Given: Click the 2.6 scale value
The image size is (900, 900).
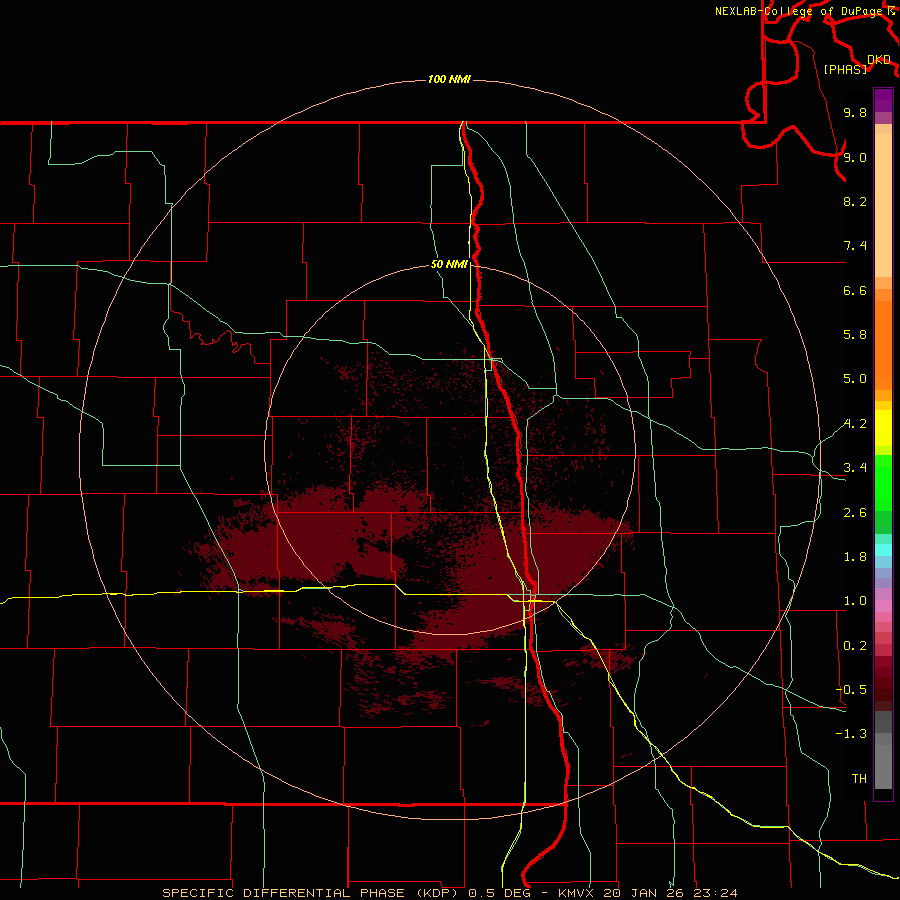Looking at the screenshot, I should (855, 513).
